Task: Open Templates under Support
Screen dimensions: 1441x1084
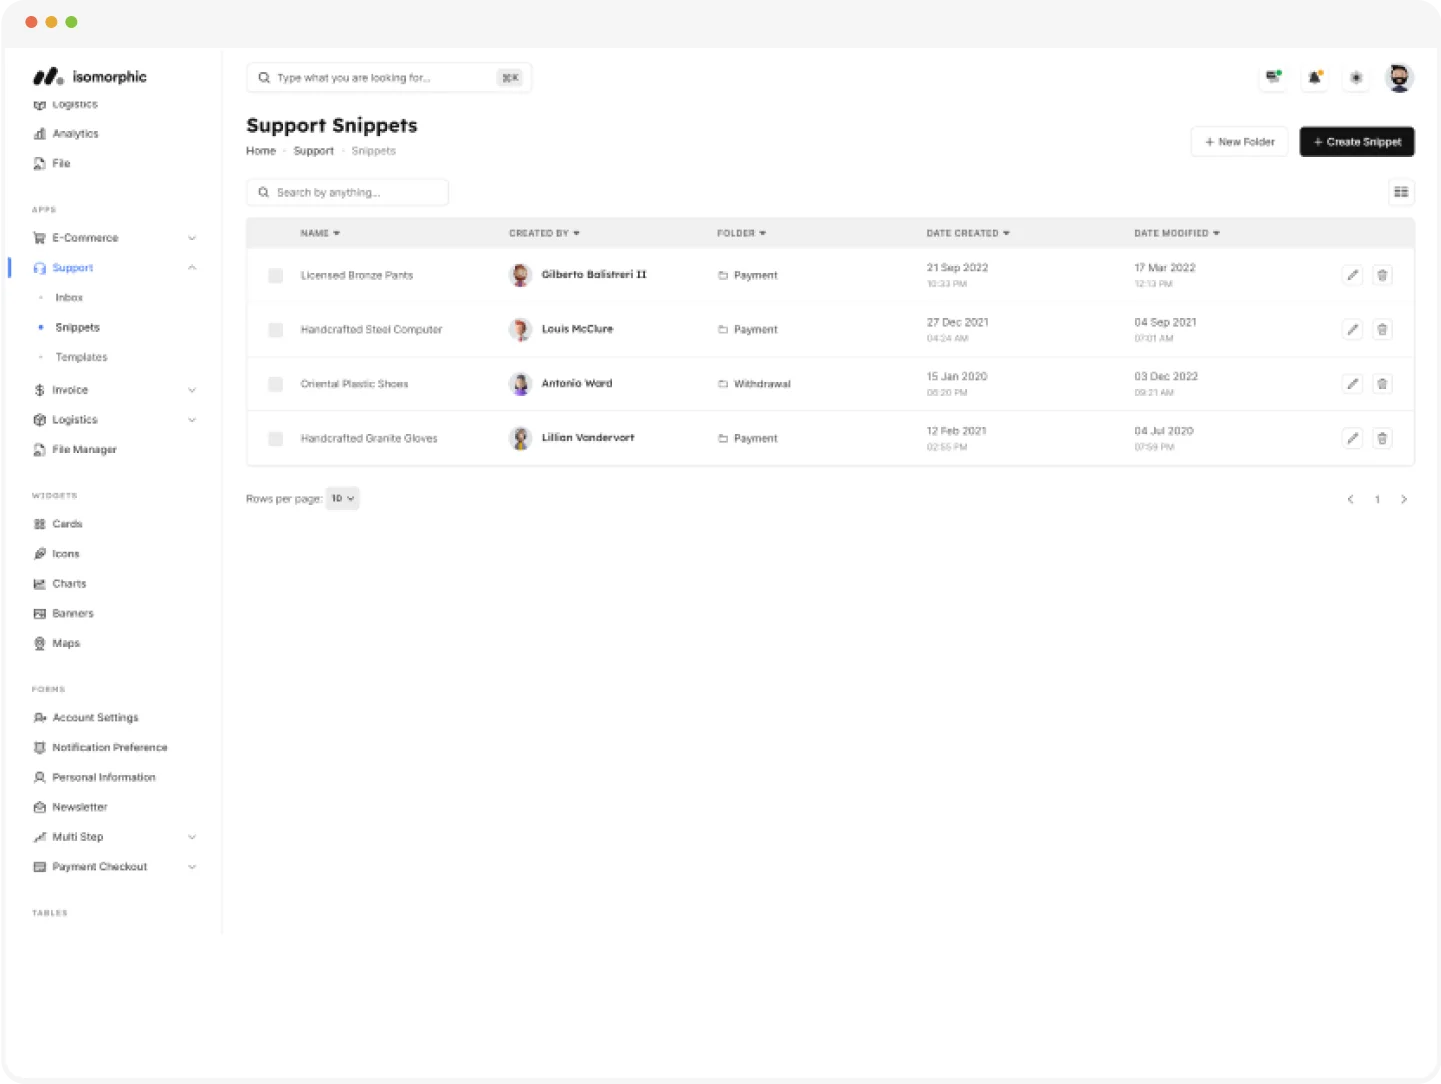Action: tap(81, 357)
